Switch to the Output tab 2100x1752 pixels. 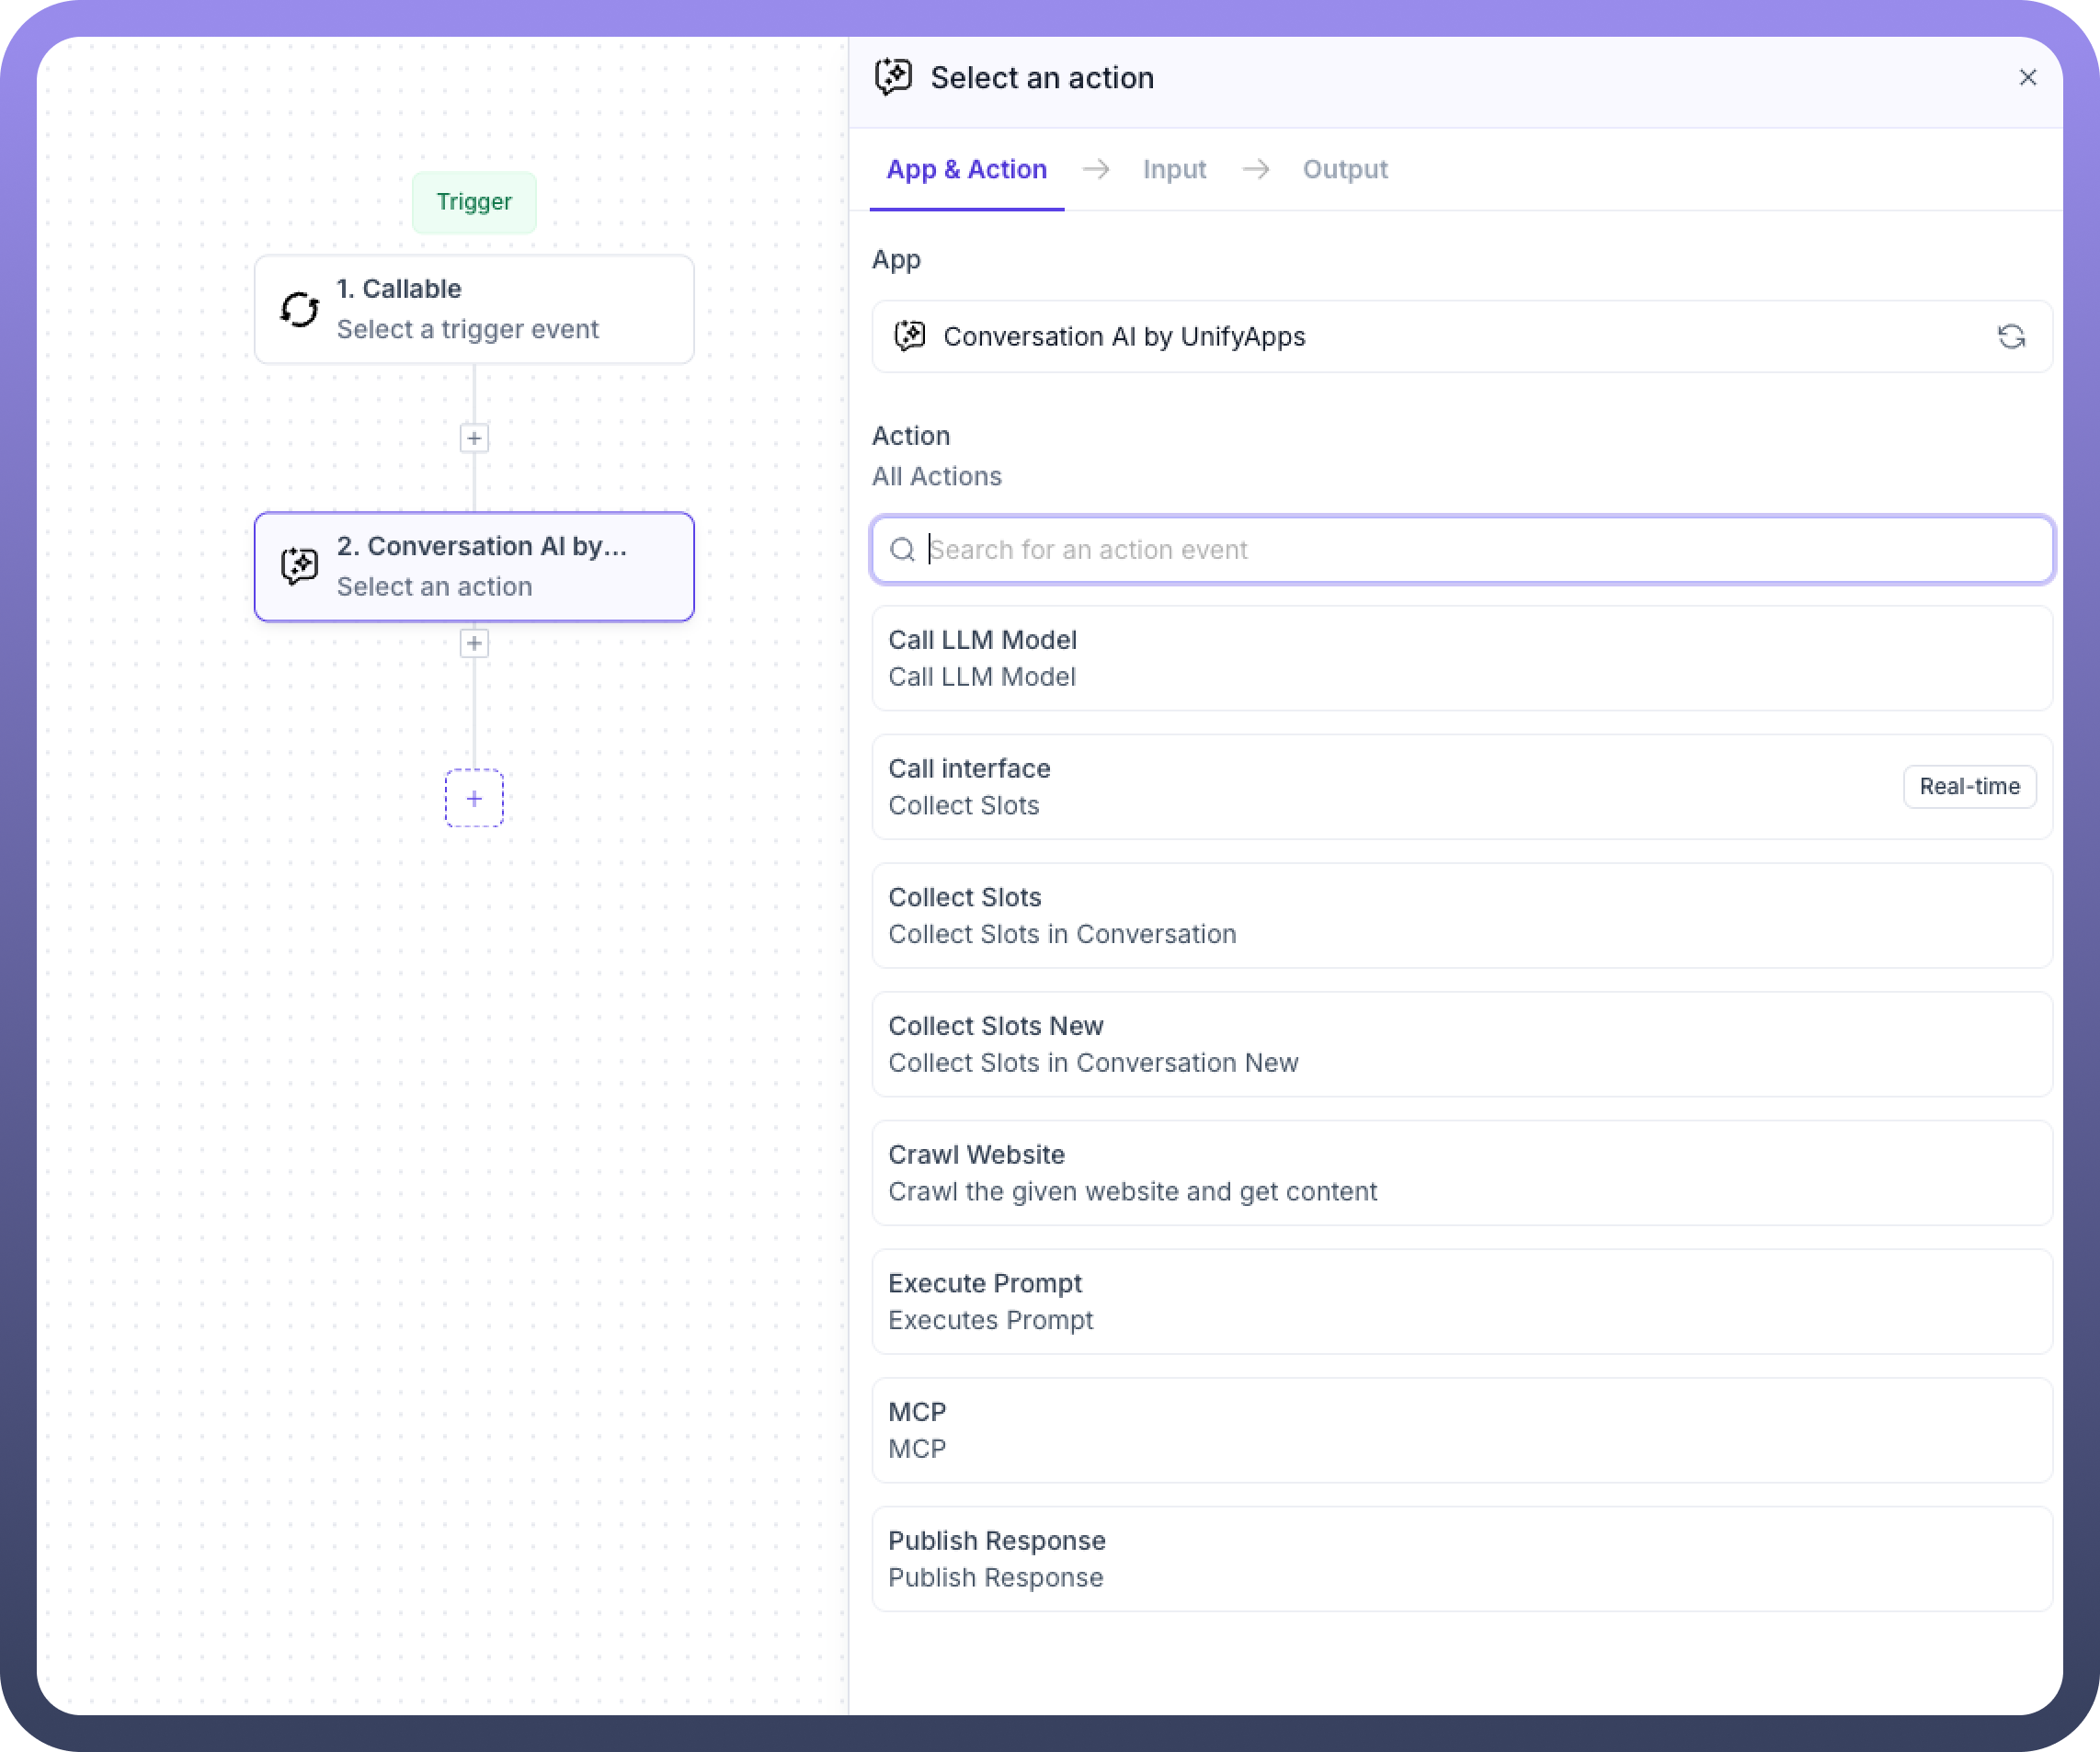(x=1344, y=170)
